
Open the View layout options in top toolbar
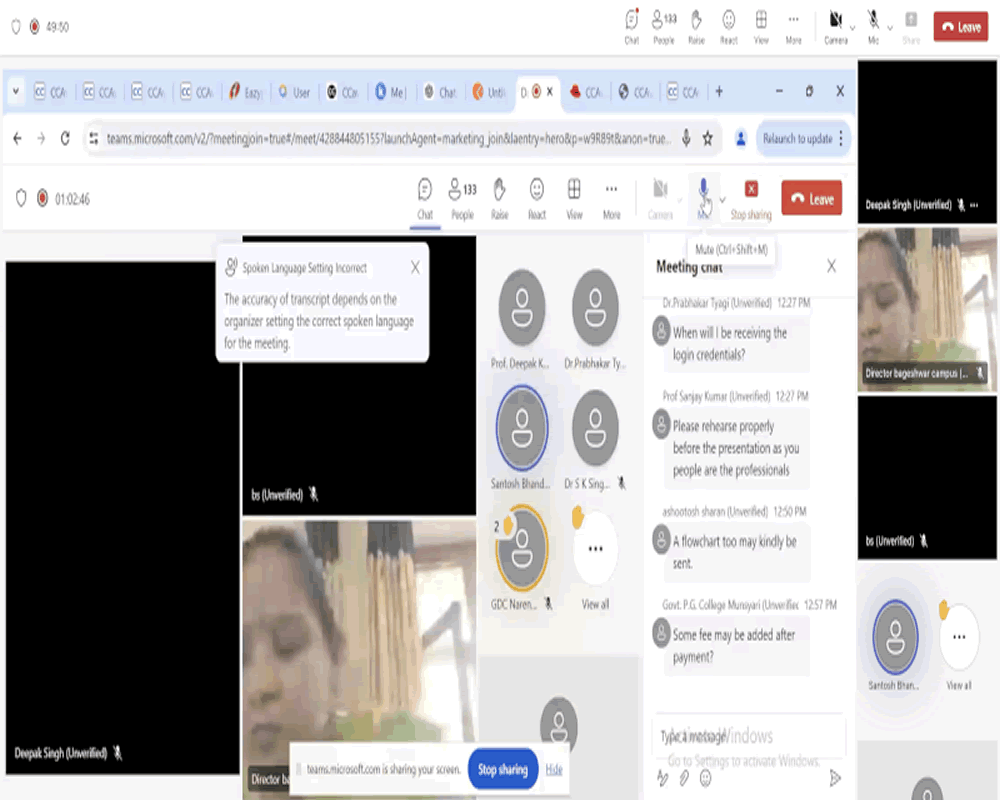coord(761,25)
